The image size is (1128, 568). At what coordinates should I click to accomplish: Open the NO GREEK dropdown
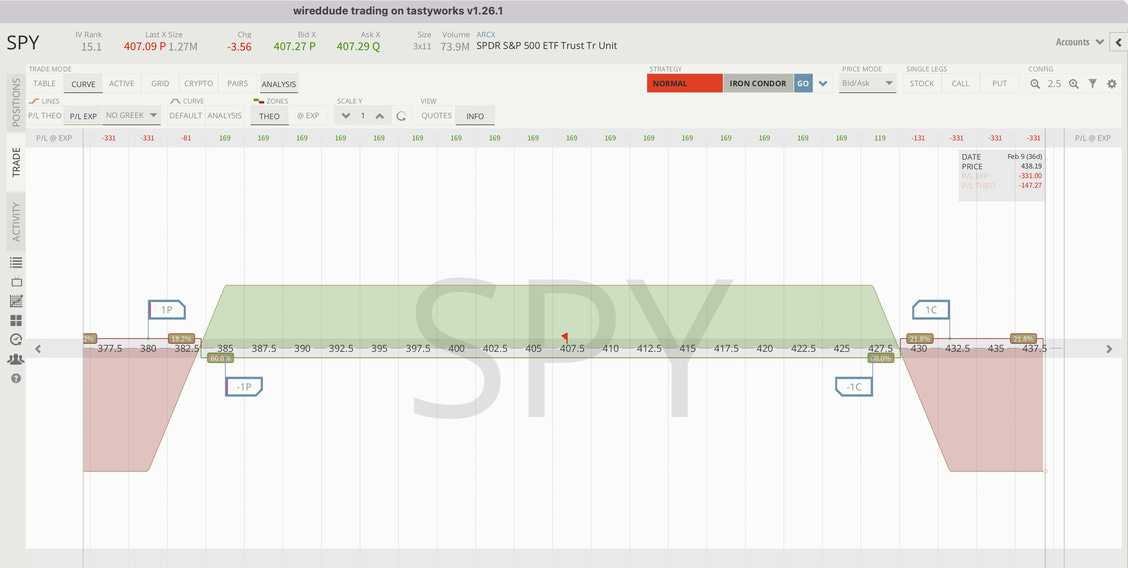[131, 116]
